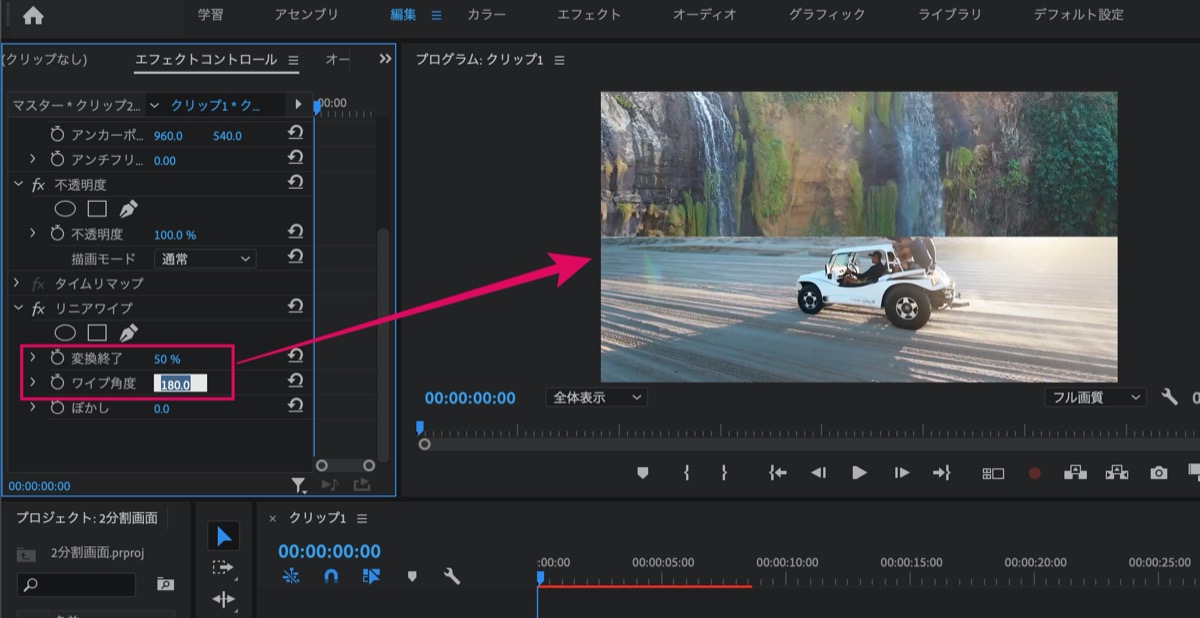Toggle animation stopwatch for ワイプ角度
1200x618 pixels.
click(x=58, y=383)
